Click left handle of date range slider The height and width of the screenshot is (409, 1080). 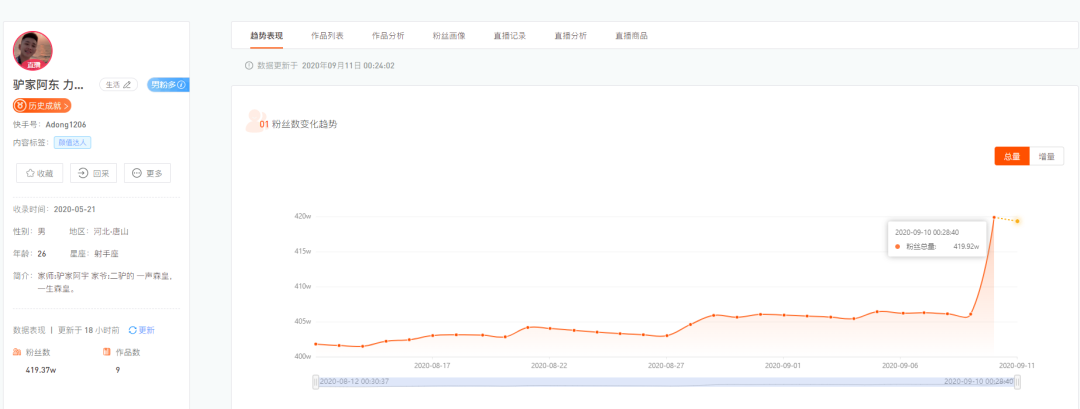click(x=315, y=382)
